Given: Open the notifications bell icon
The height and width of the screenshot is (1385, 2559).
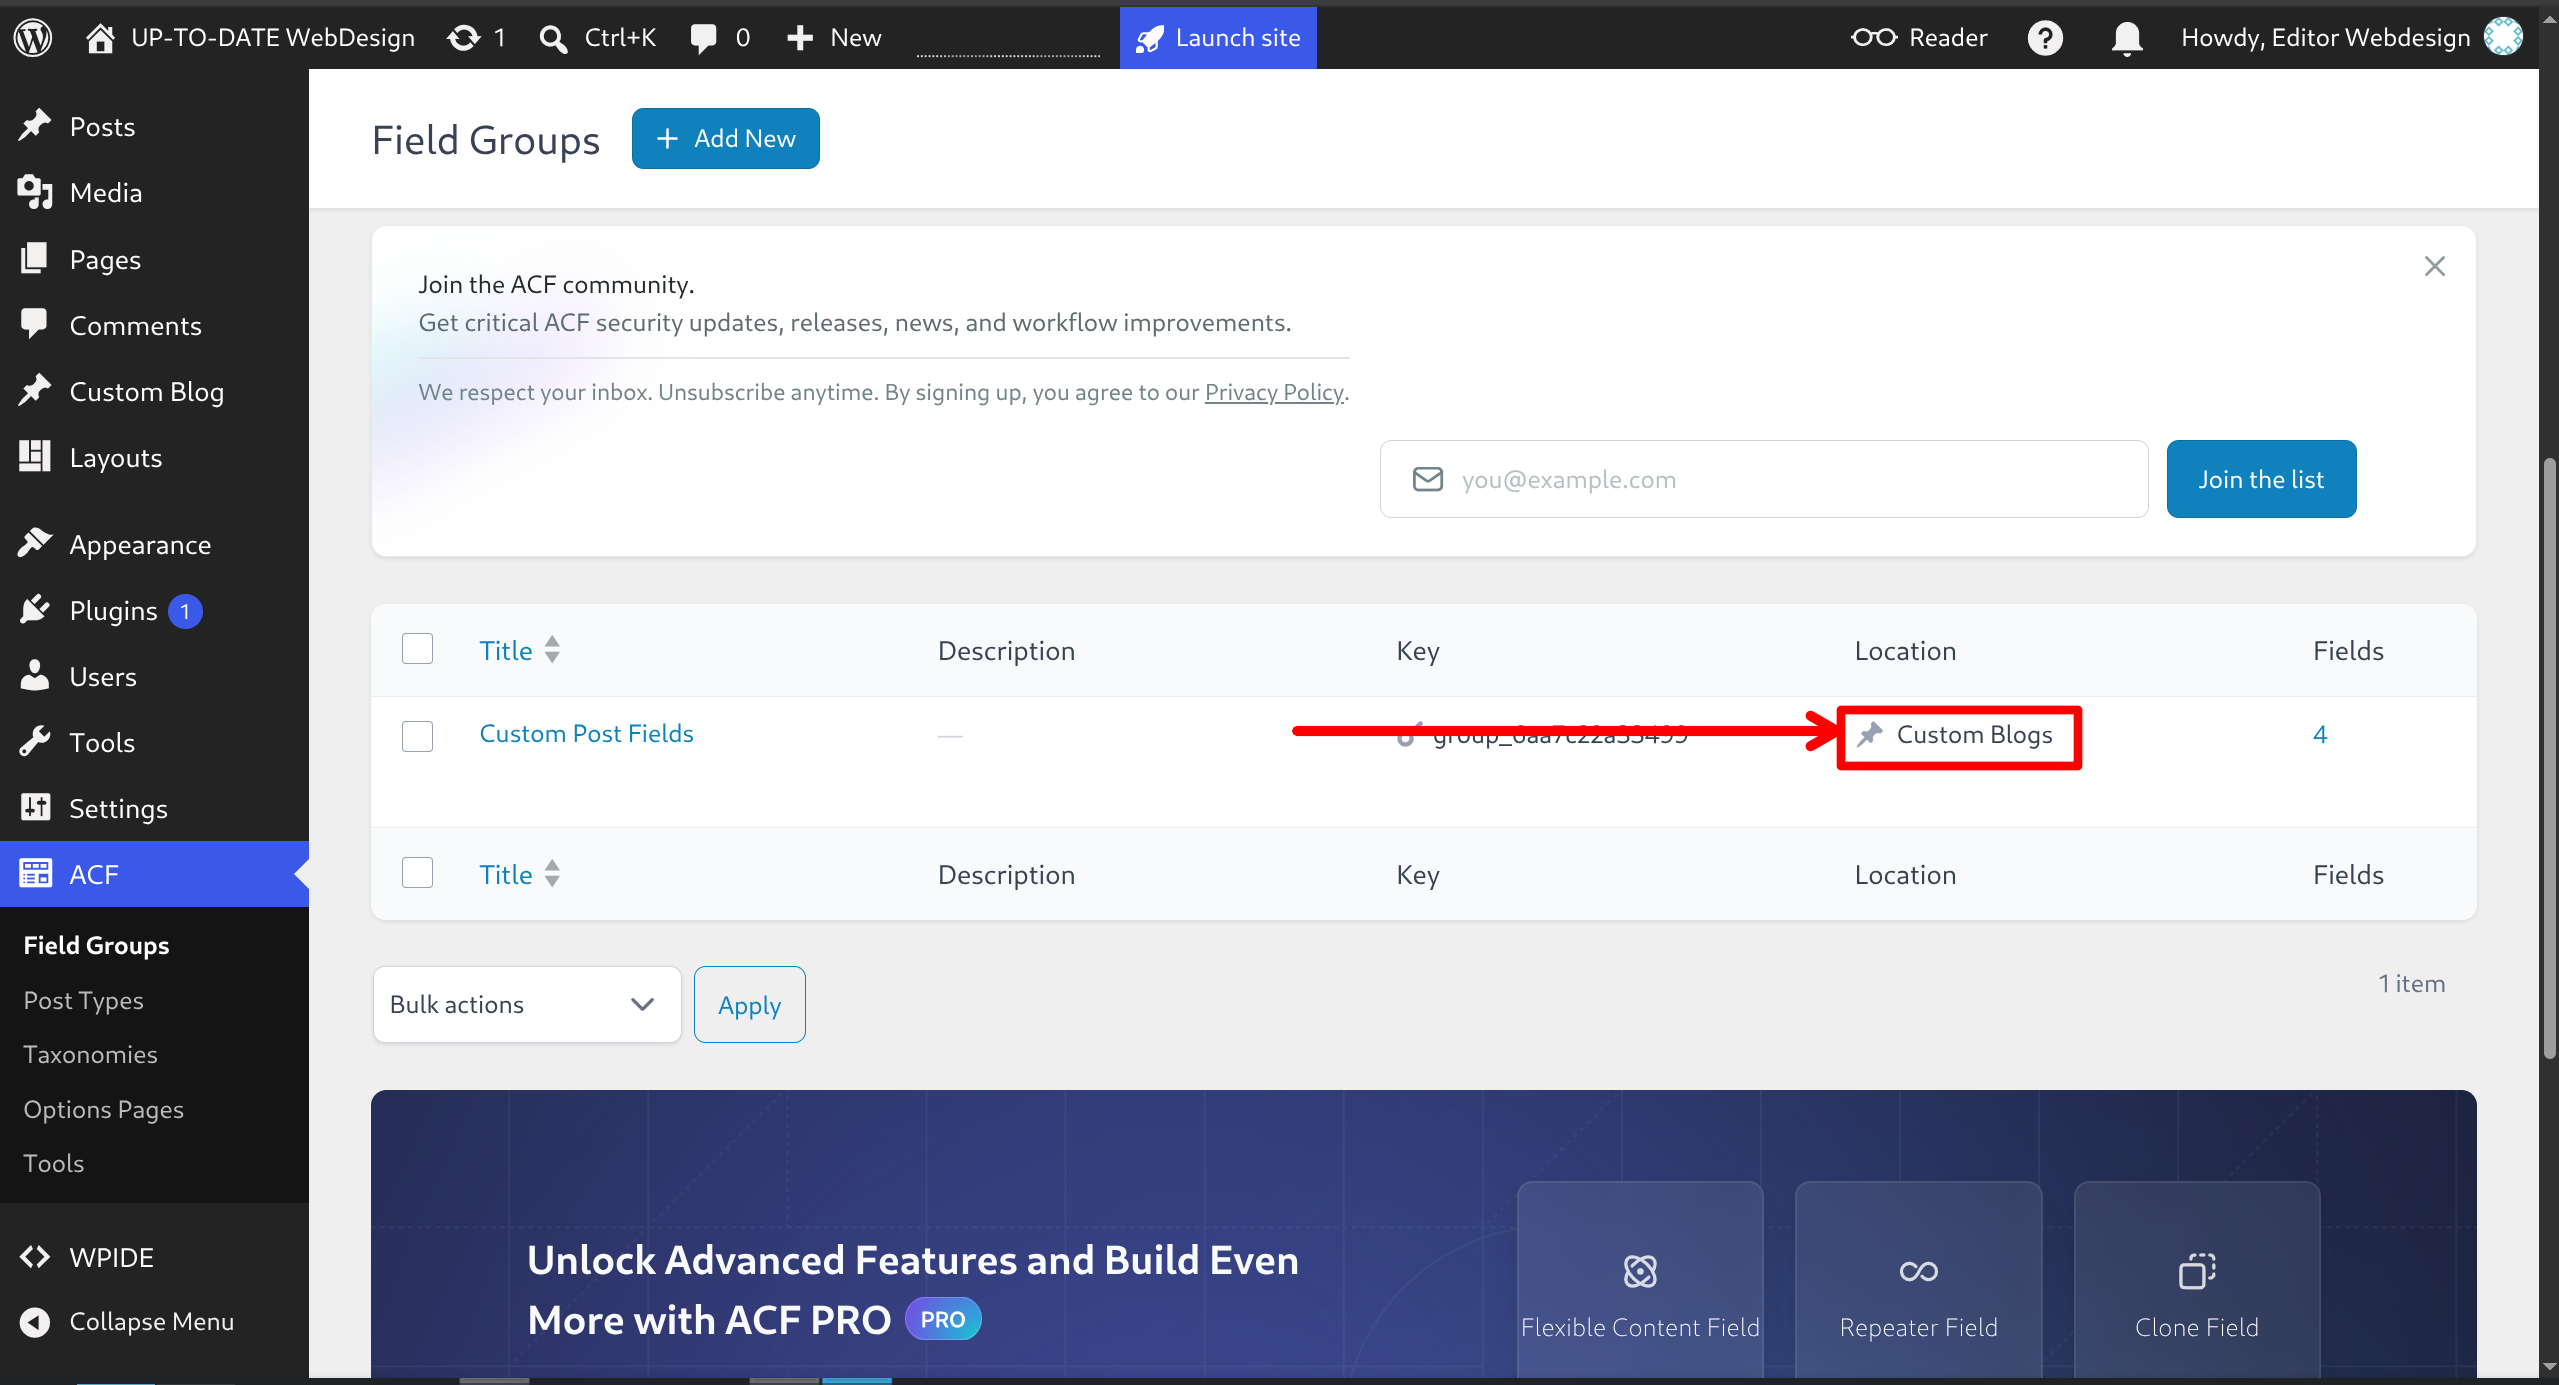Looking at the screenshot, I should pyautogui.click(x=2126, y=38).
